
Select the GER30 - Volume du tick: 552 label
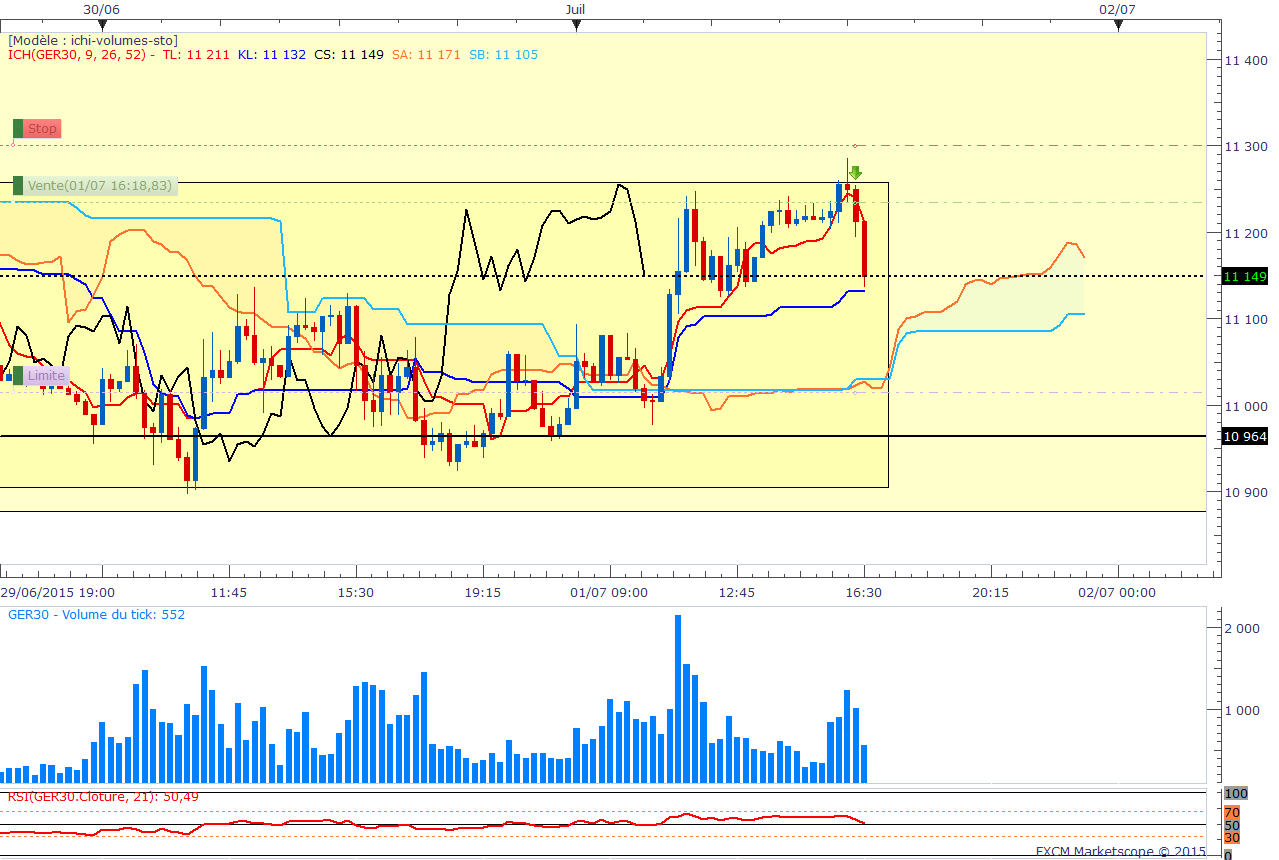[96, 615]
